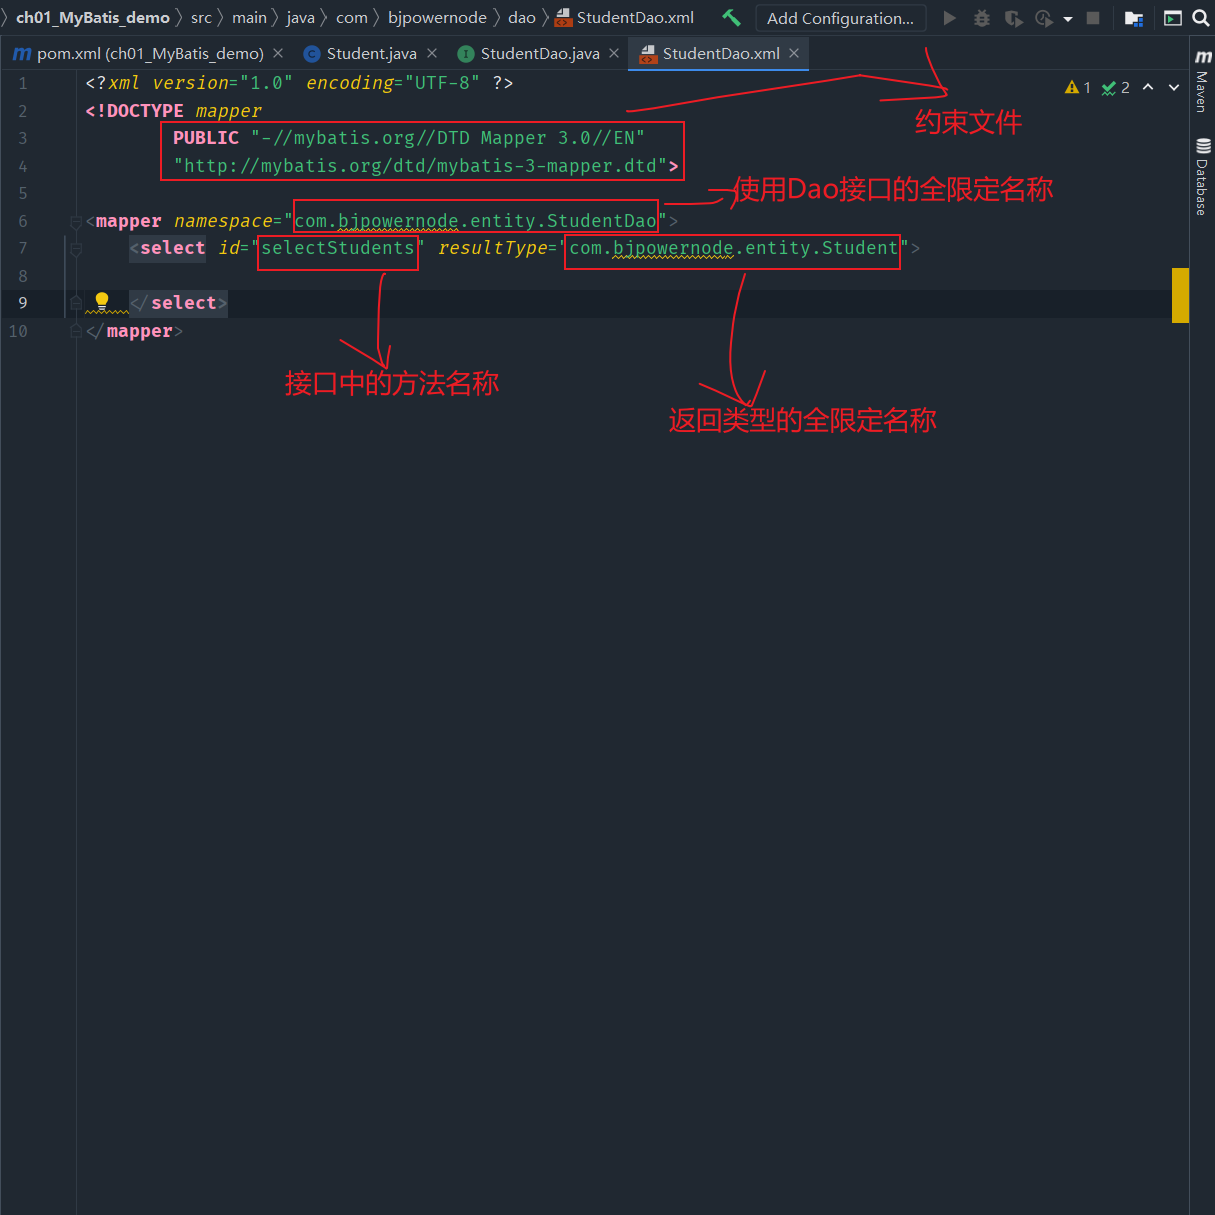Click the id value selectStudents
This screenshot has width=1215, height=1215.
point(338,248)
